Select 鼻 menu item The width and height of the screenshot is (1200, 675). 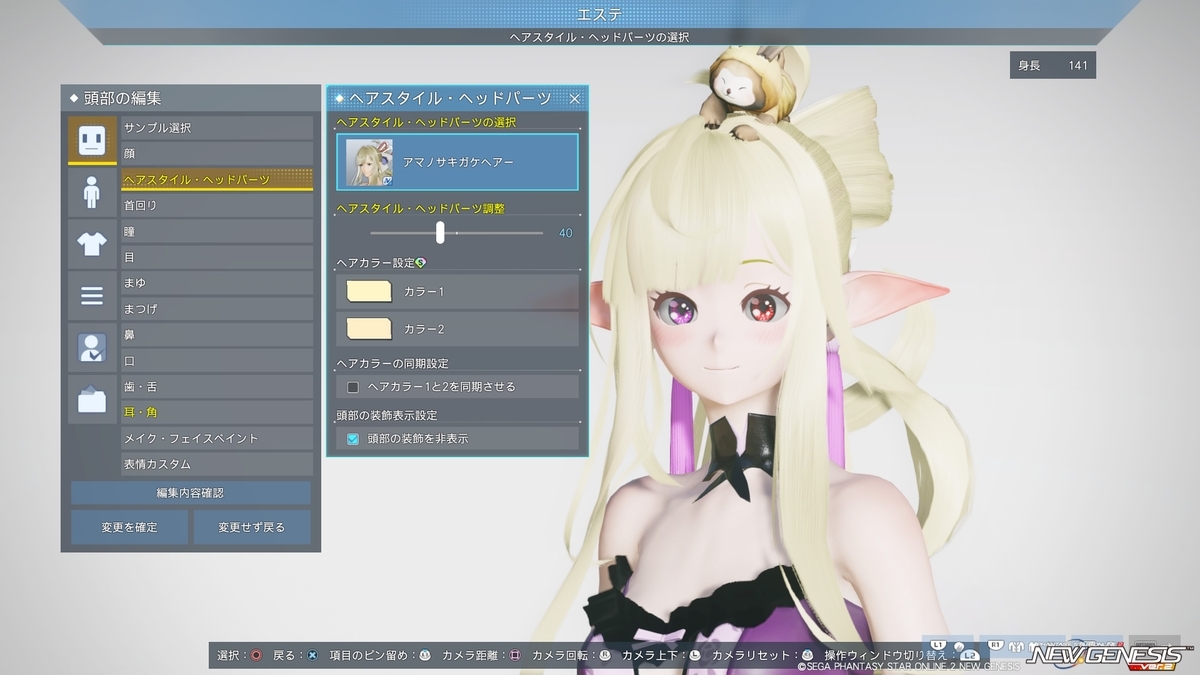click(217, 335)
